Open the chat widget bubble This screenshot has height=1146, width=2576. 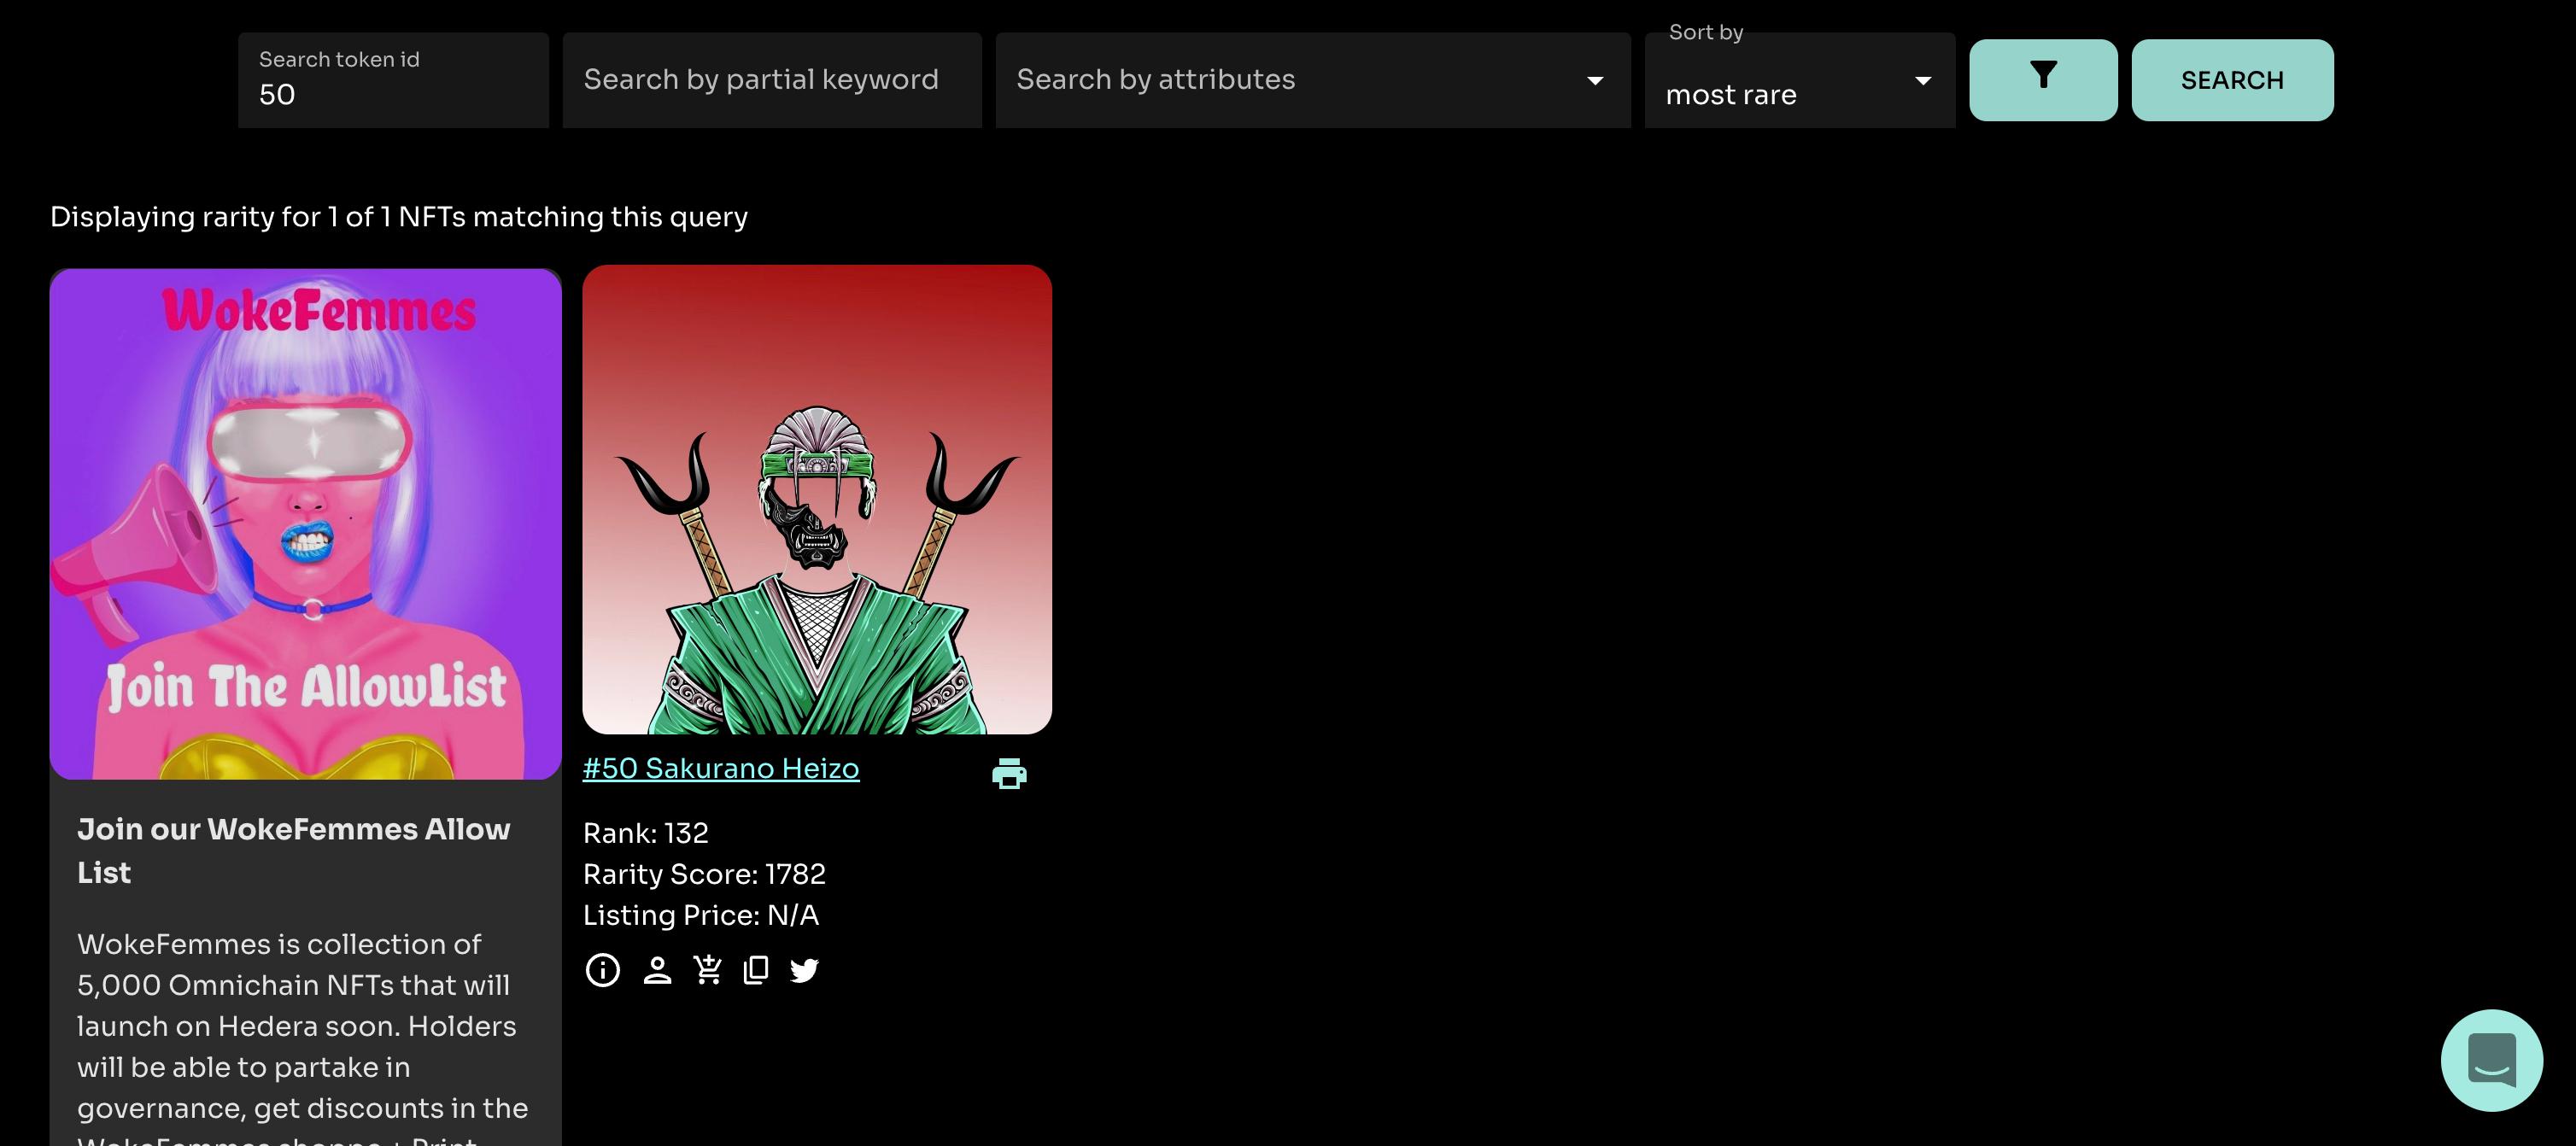pos(2491,1059)
